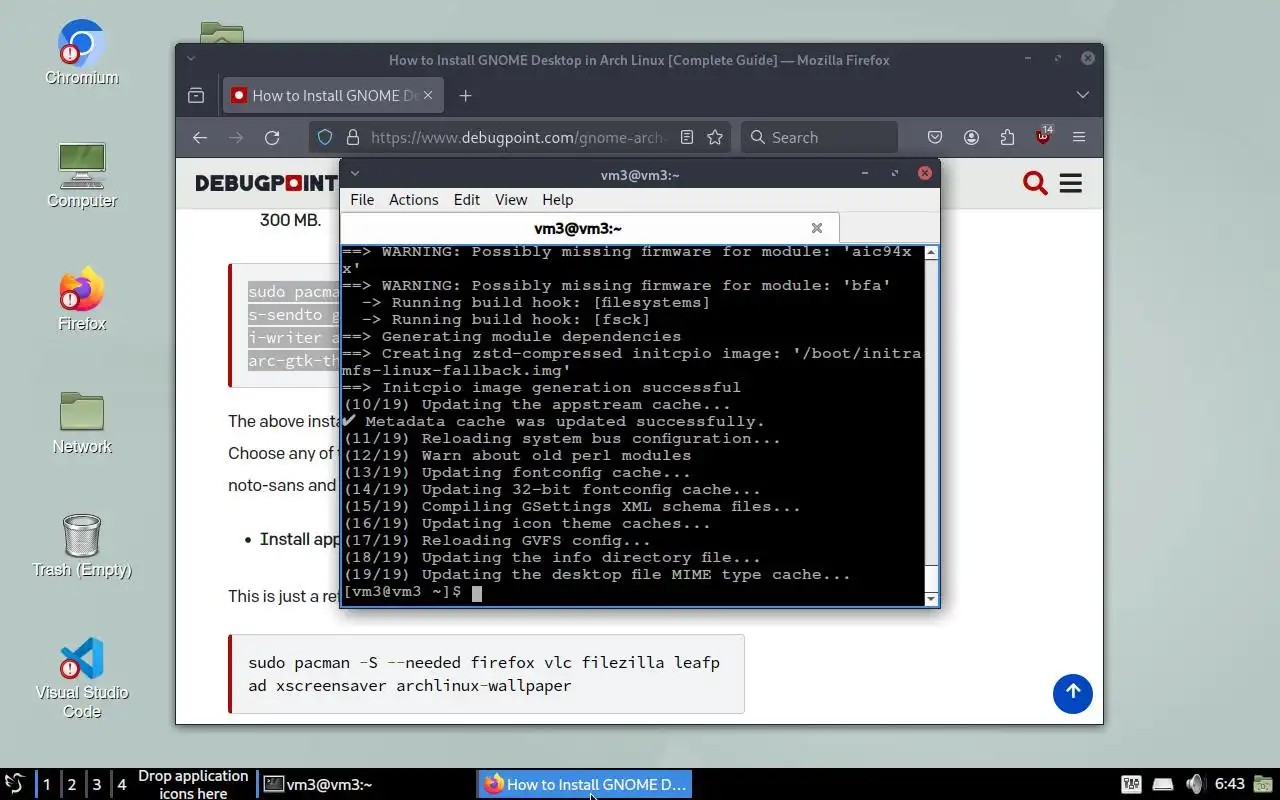The width and height of the screenshot is (1280, 800).
Task: Activate Firefox taskbar window button
Action: point(585,784)
